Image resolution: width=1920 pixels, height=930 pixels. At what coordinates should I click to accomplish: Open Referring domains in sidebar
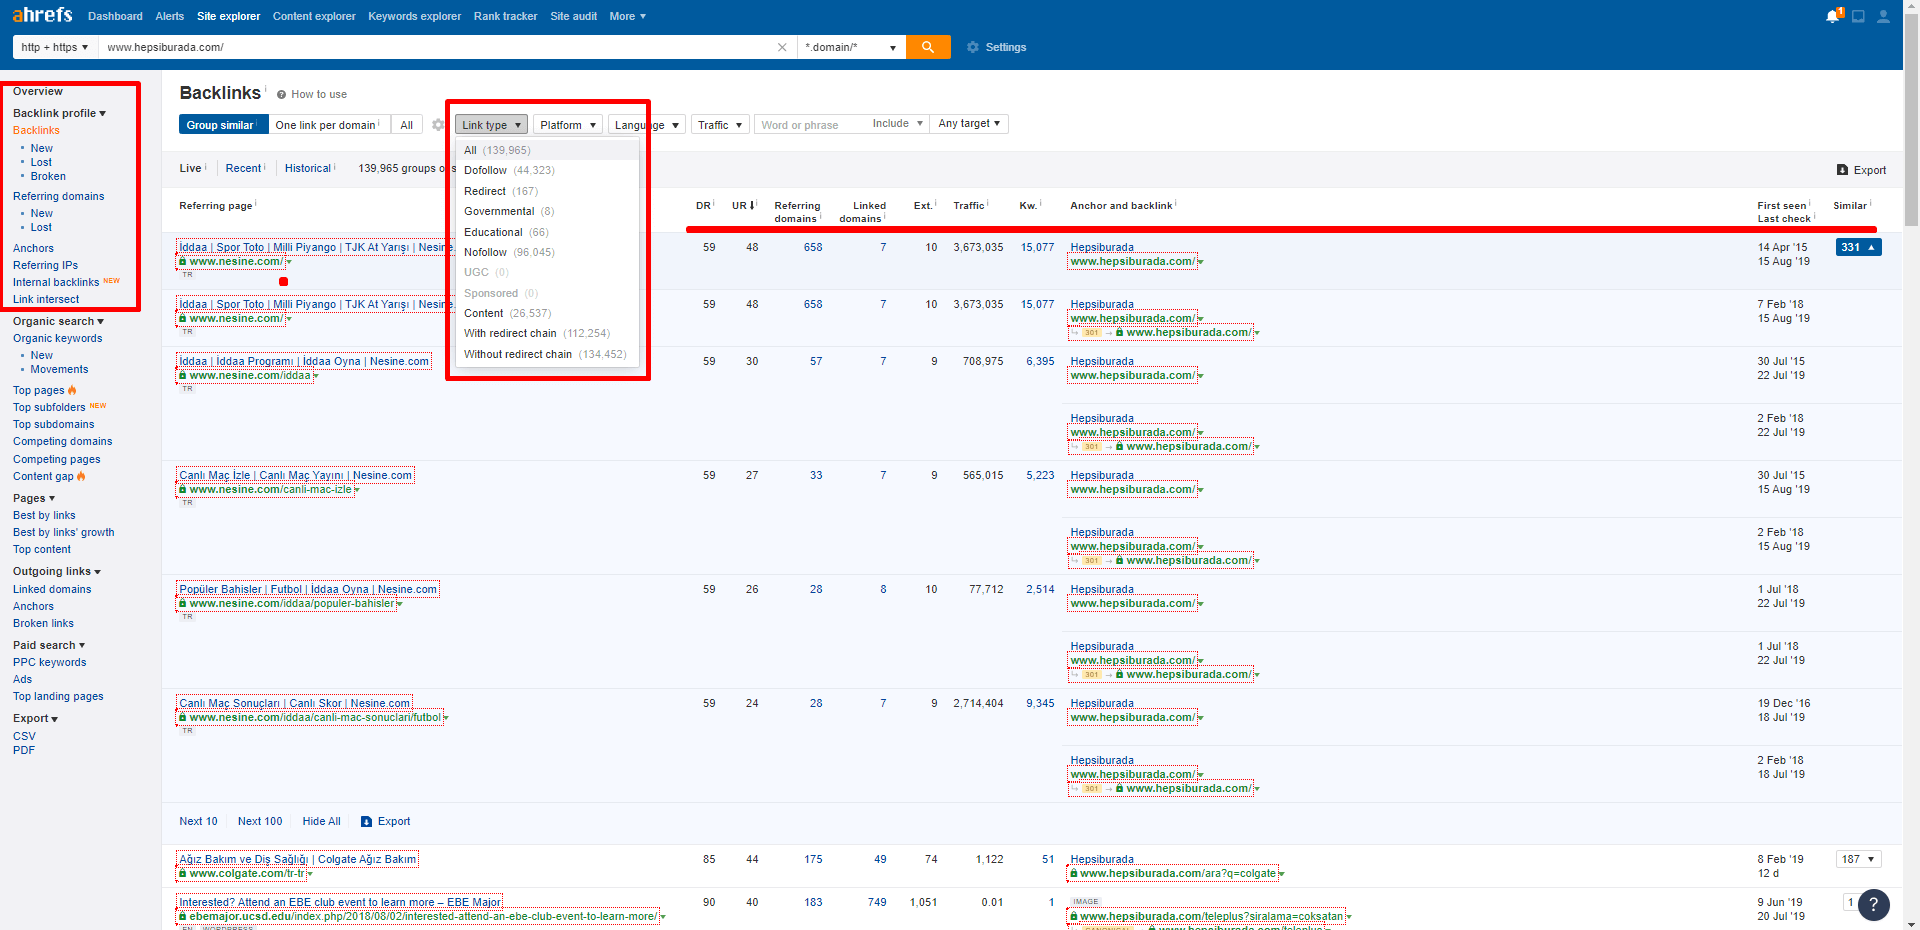click(58, 196)
